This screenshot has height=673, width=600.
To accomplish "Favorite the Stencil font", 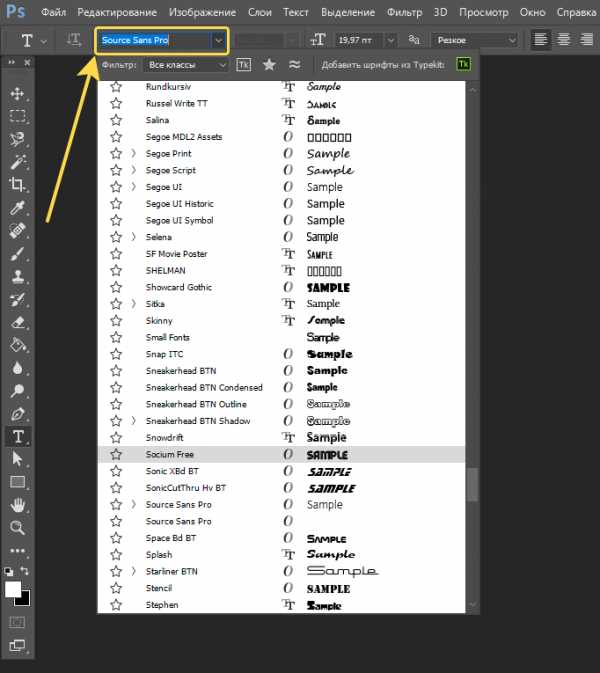I will [116, 588].
